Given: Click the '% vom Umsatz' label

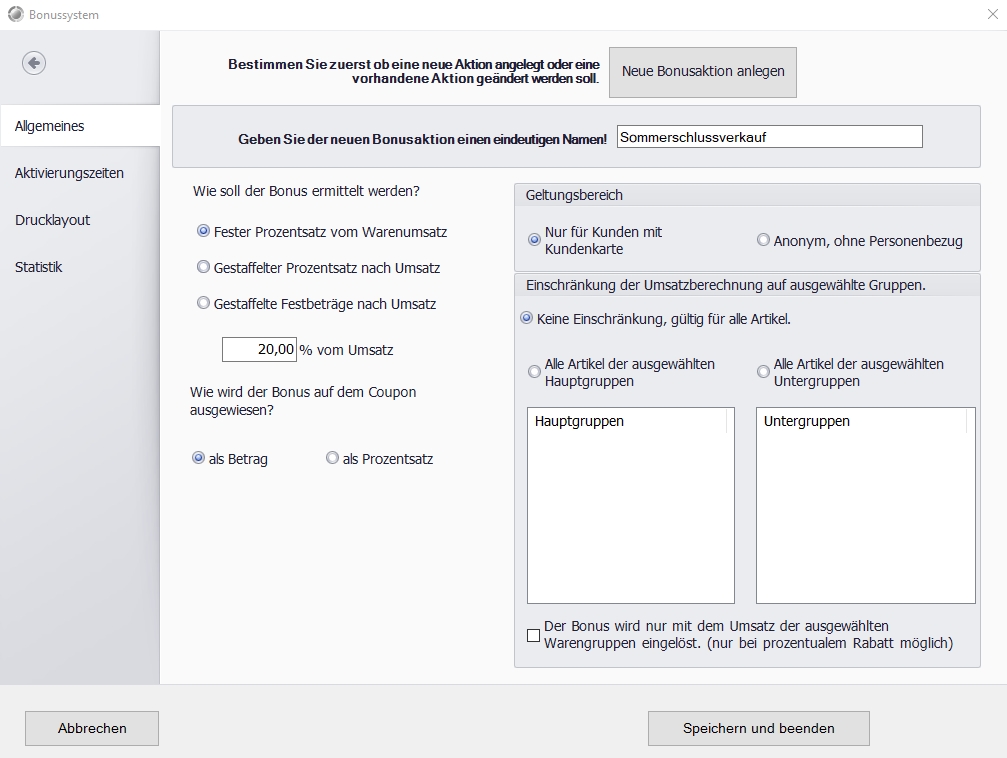Looking at the screenshot, I should point(346,350).
